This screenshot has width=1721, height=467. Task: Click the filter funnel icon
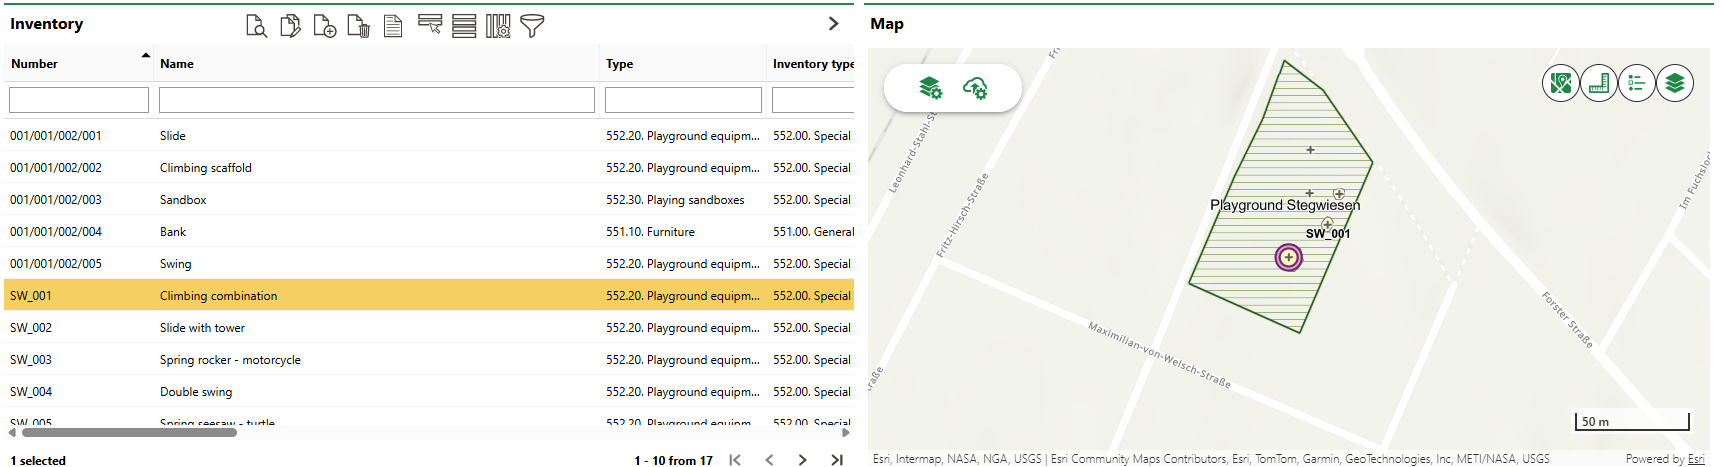pos(532,26)
